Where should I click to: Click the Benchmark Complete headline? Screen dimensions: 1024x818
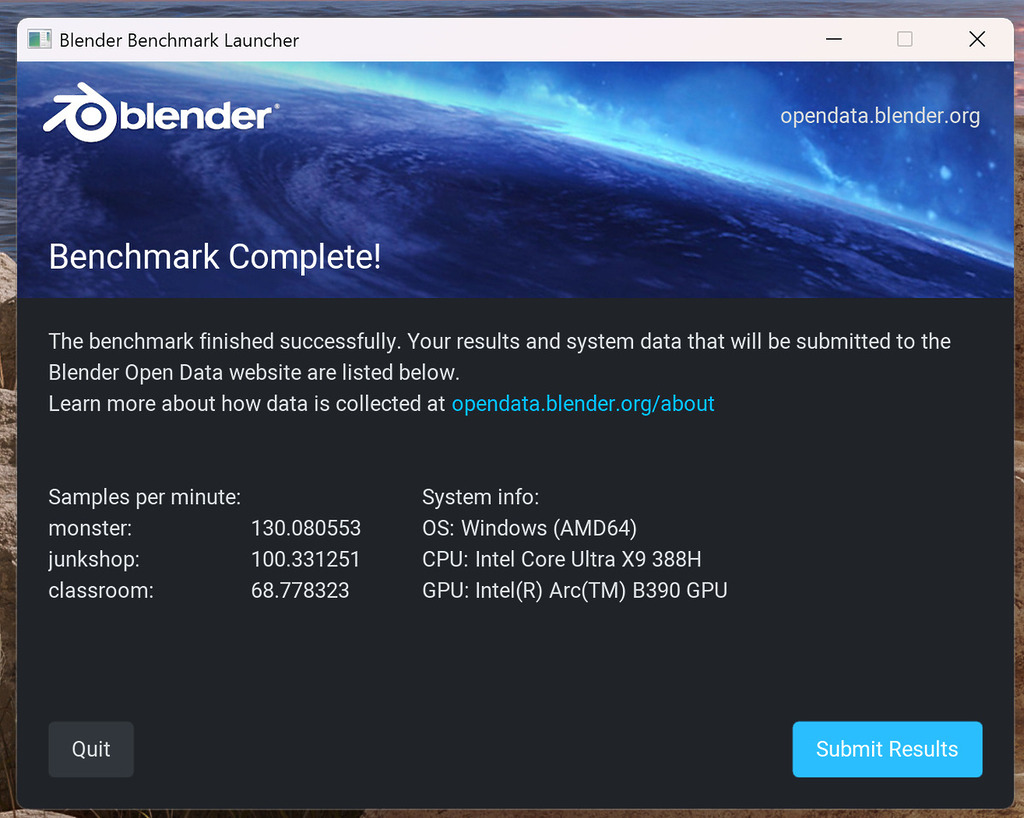click(214, 257)
